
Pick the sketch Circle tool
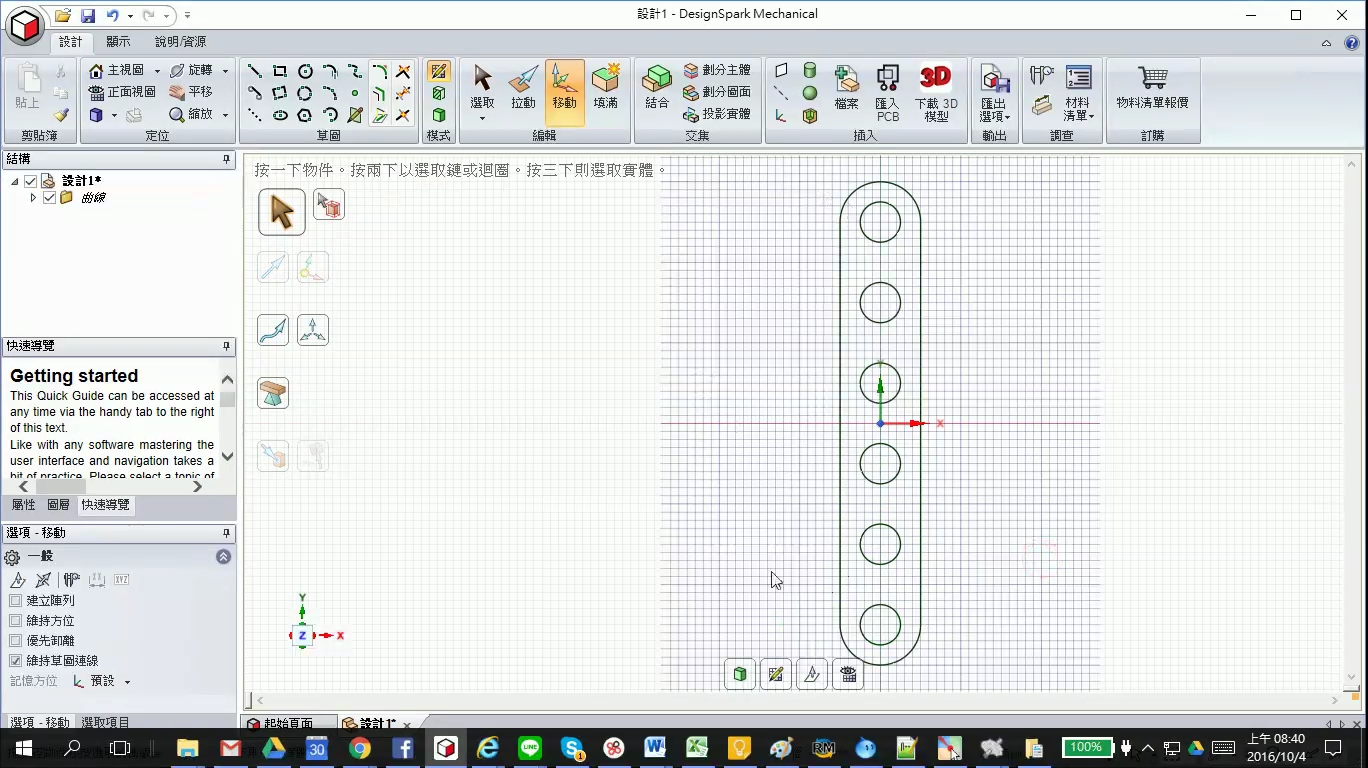(x=305, y=71)
